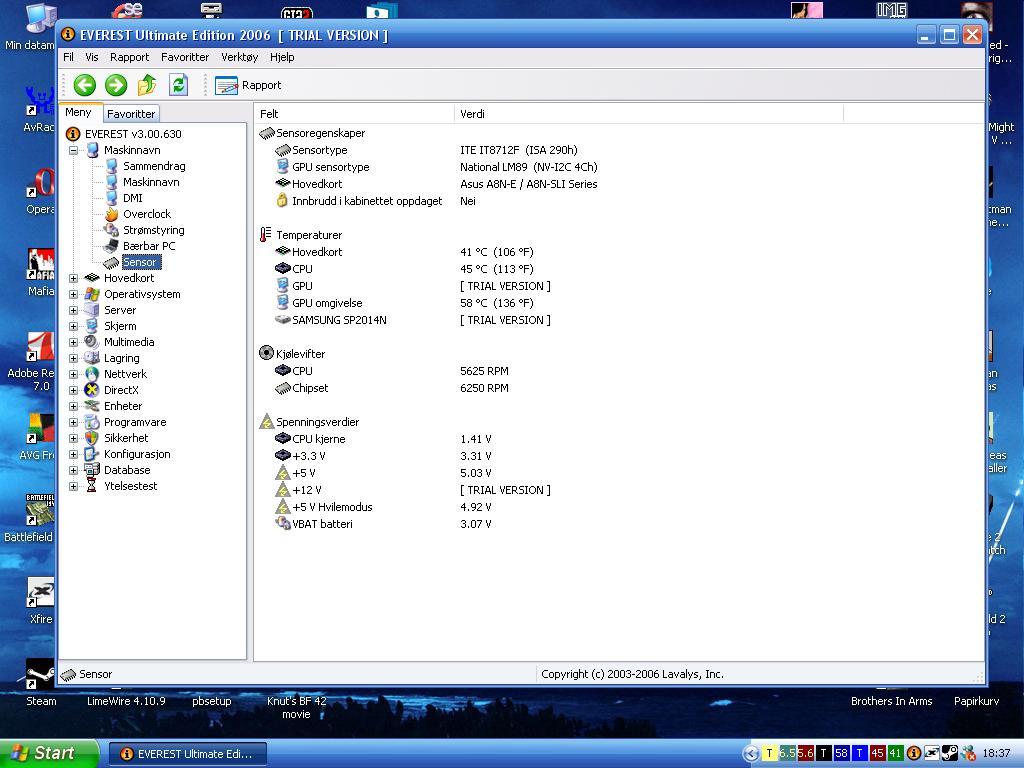The width and height of the screenshot is (1024, 768).
Task: Select the +5 V Hvilemodus row
Action: click(332, 507)
